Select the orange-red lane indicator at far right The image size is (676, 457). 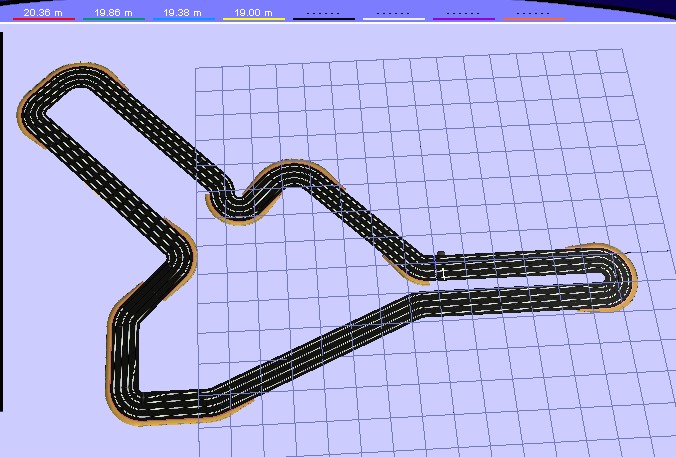533,14
